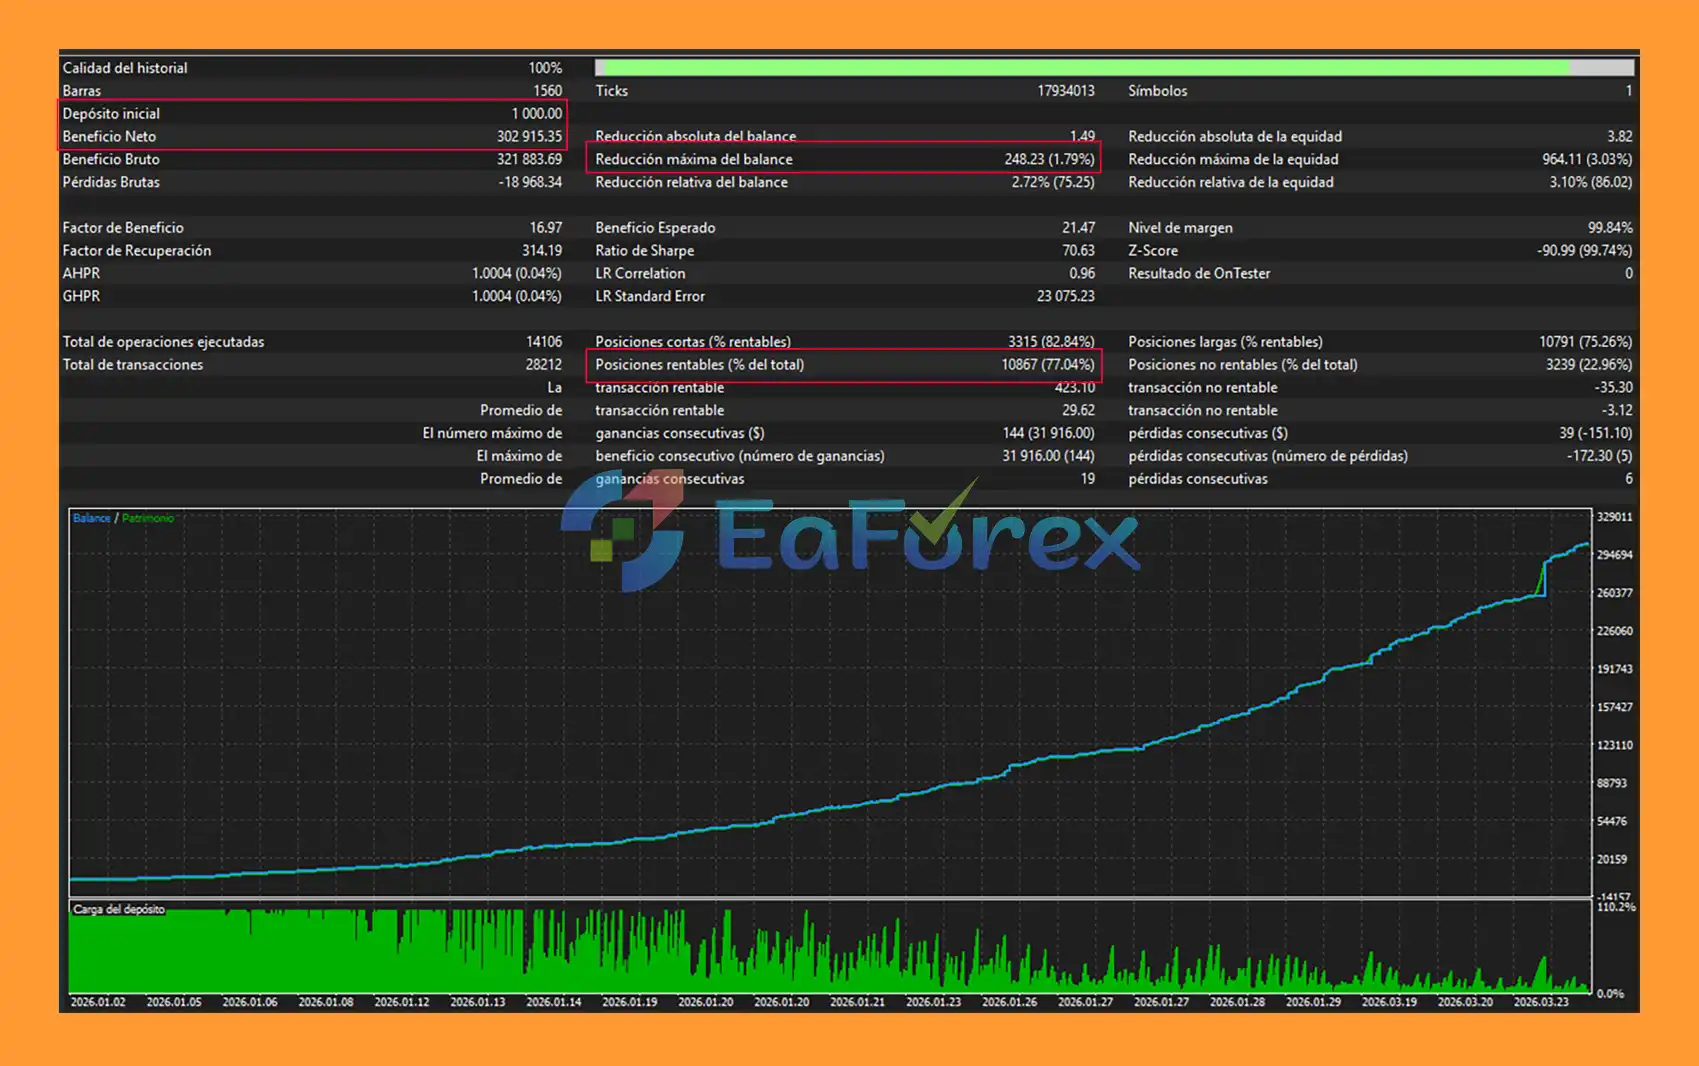Click the Beneficio Neto value 302 915.35
The image size is (1699, 1066).
529,136
